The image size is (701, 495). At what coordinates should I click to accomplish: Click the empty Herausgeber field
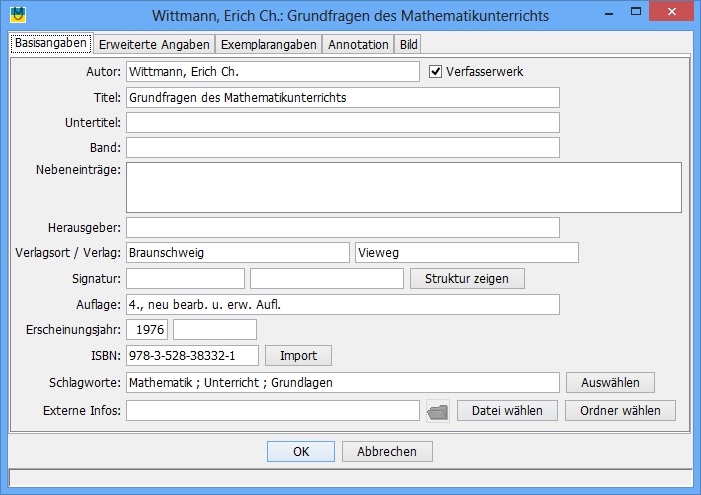pyautogui.click(x=343, y=228)
